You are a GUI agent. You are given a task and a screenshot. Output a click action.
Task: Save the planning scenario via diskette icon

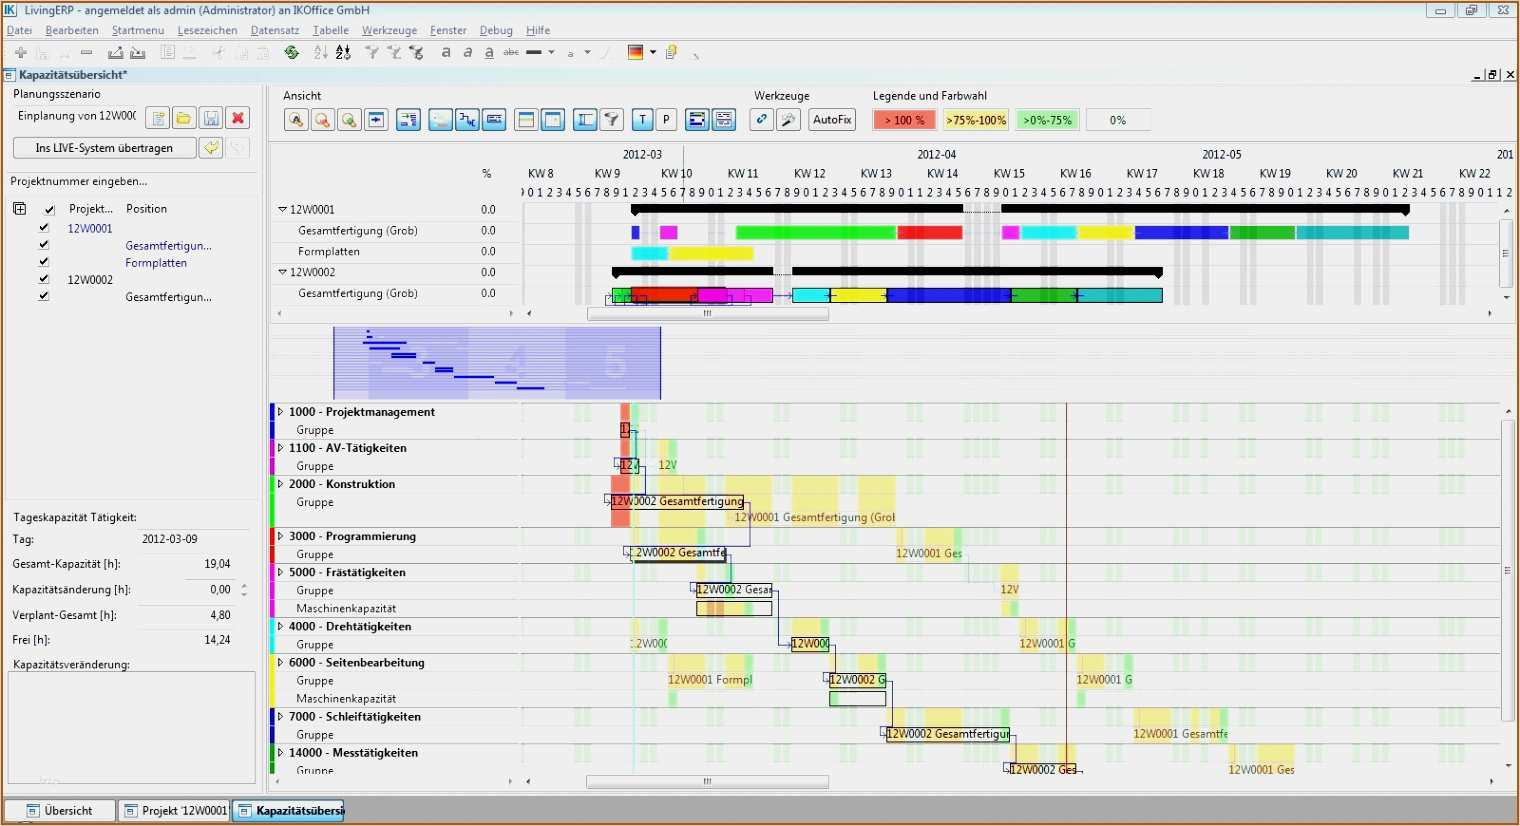(211, 117)
